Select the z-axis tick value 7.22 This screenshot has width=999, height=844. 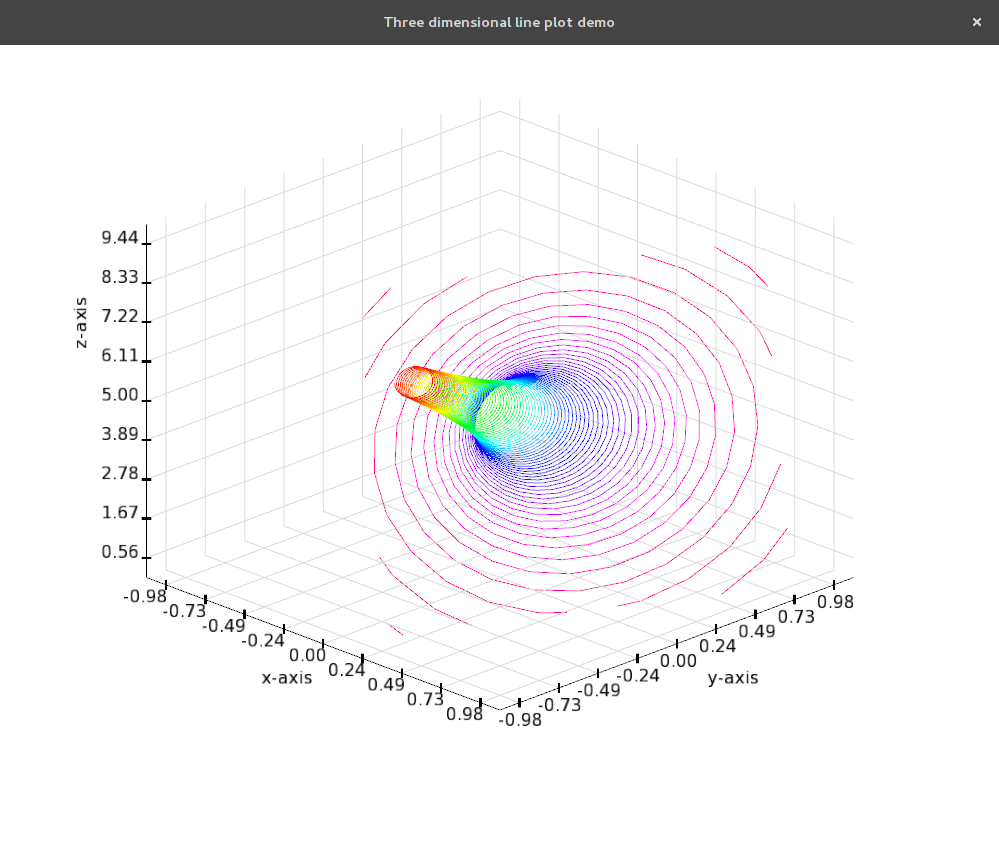point(120,317)
